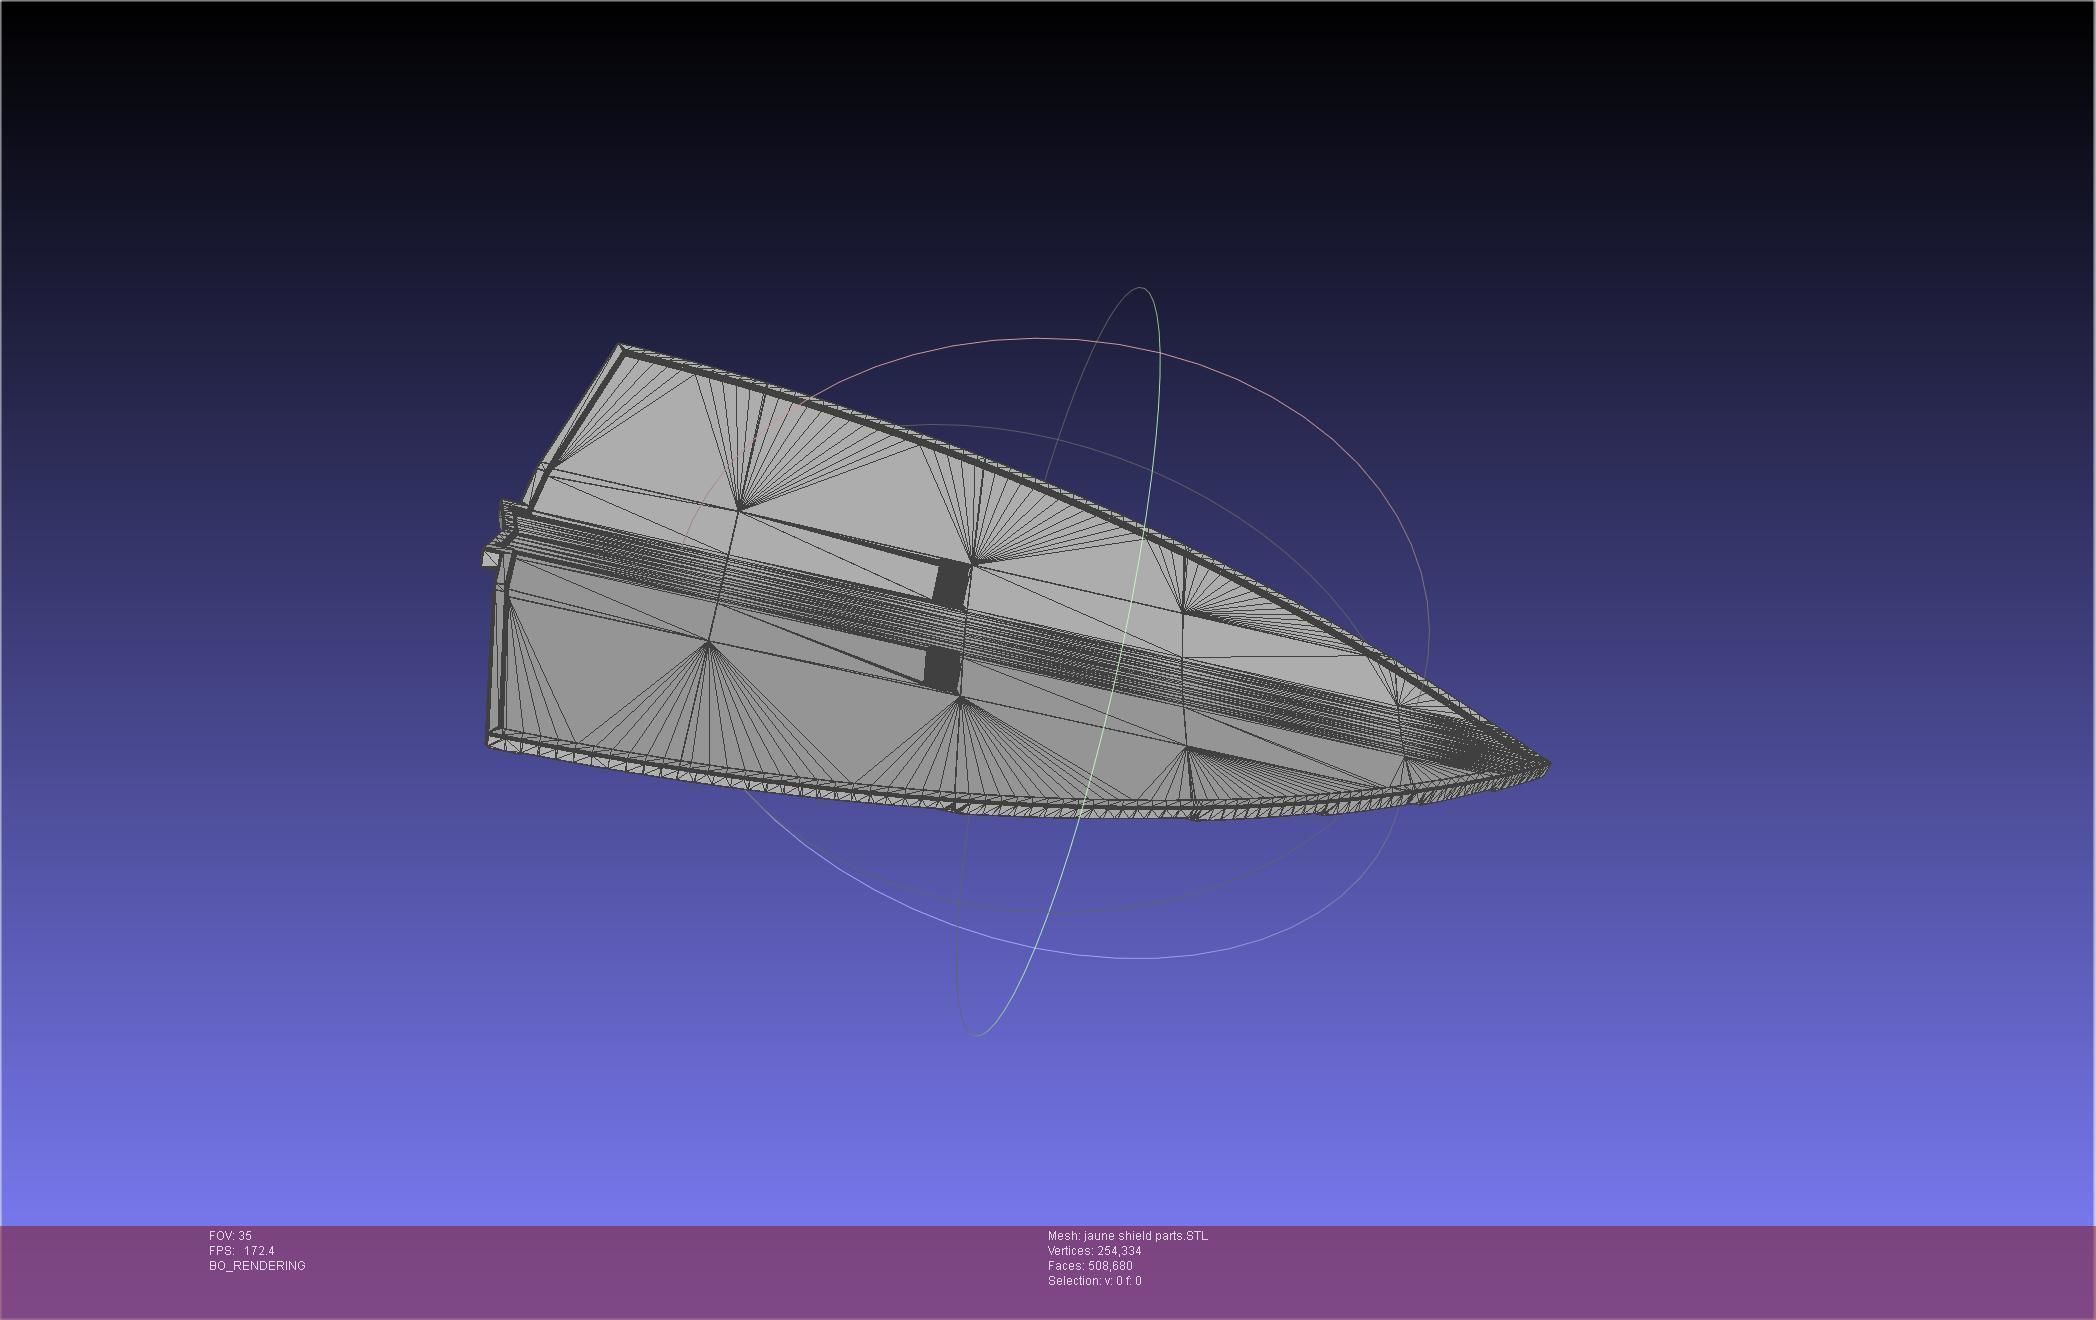The width and height of the screenshot is (2096, 1320).
Task: Click the Selection: v: 0 f: 0 text
Action: tap(1094, 1281)
